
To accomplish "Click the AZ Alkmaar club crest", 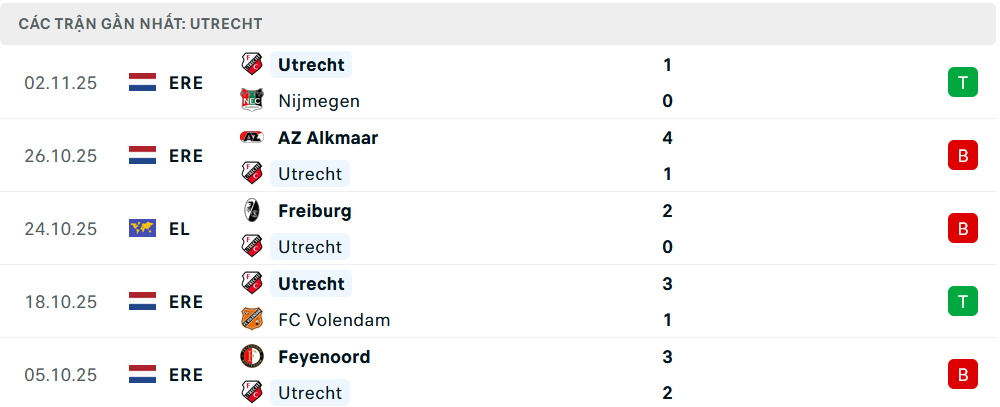I will [251, 137].
